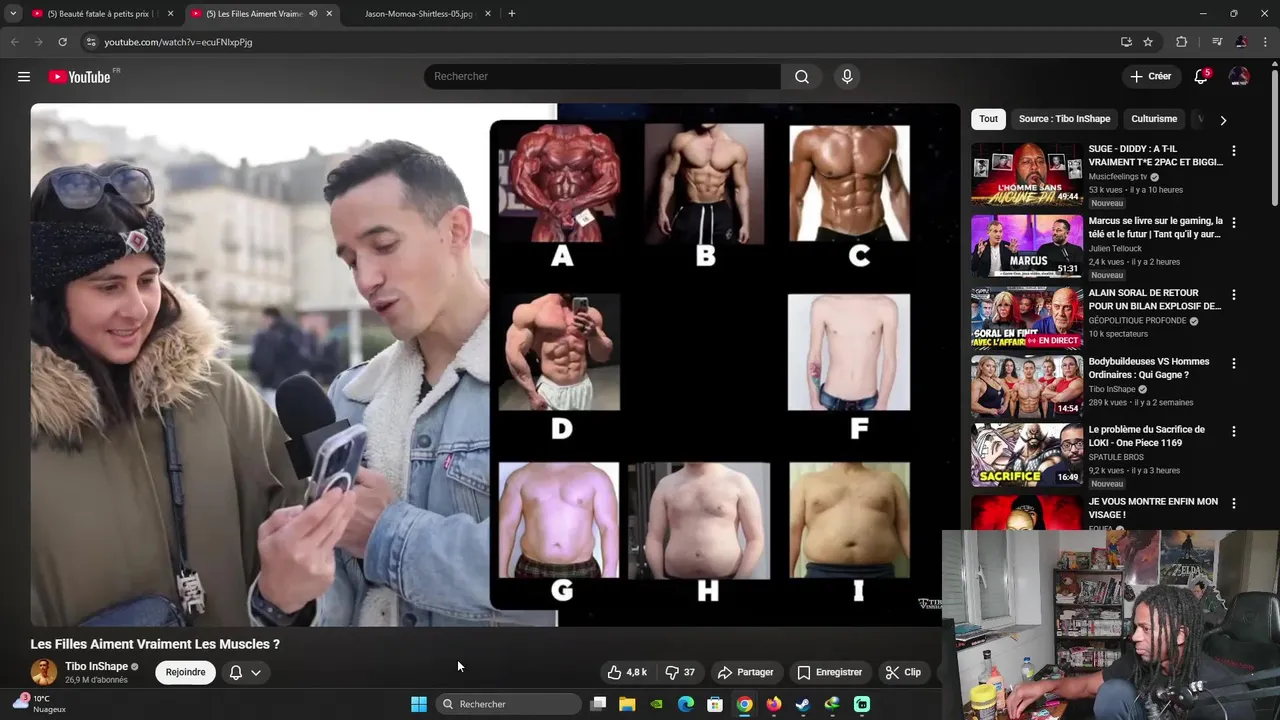Image resolution: width=1280 pixels, height=720 pixels.
Task: Open options for the LOKI One Piece video
Action: click(1233, 431)
